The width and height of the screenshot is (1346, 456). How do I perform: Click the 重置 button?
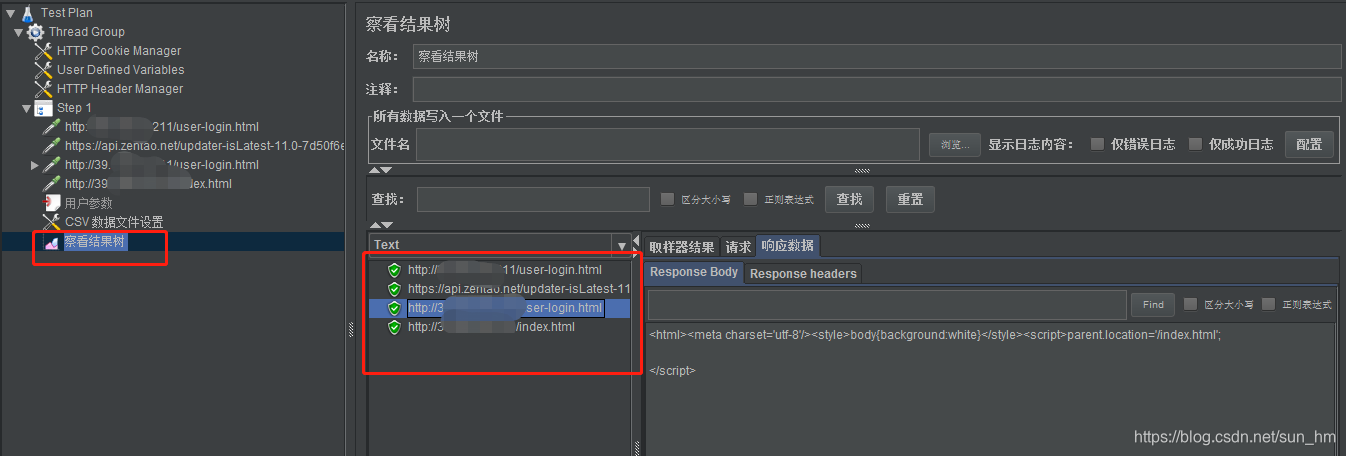tap(910, 199)
